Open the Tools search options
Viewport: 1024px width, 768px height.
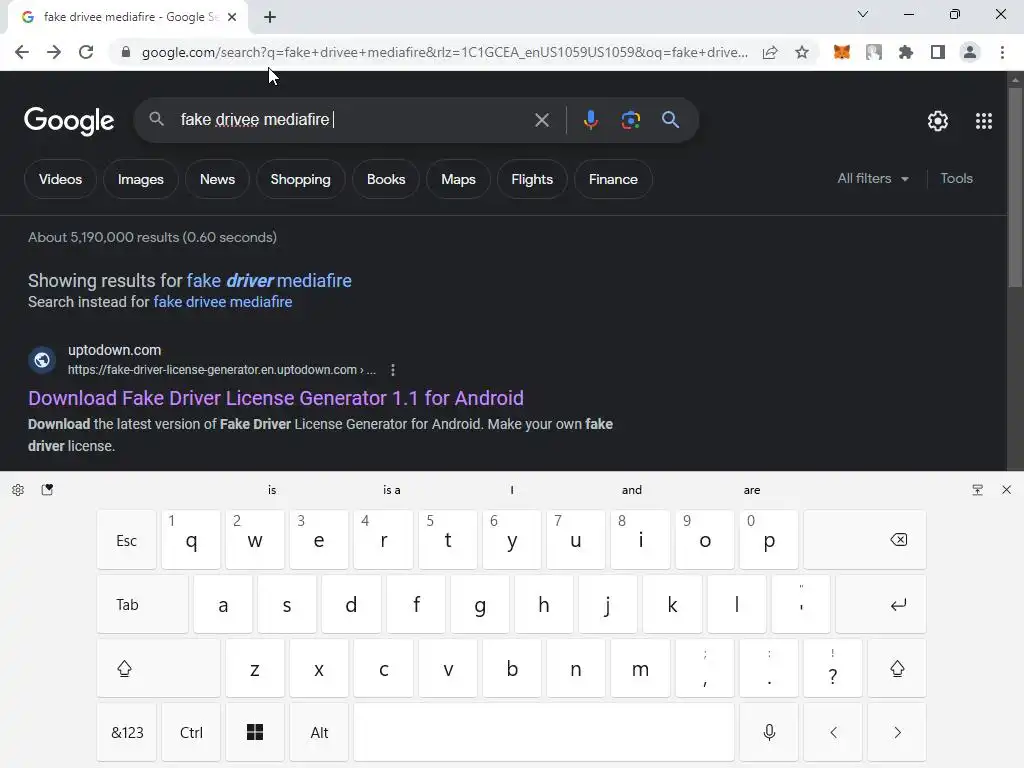pyautogui.click(x=956, y=178)
